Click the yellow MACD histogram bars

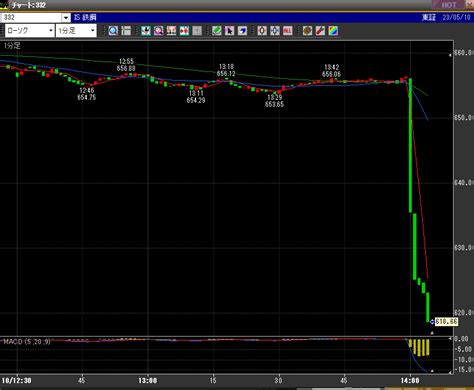pyautogui.click(x=419, y=347)
